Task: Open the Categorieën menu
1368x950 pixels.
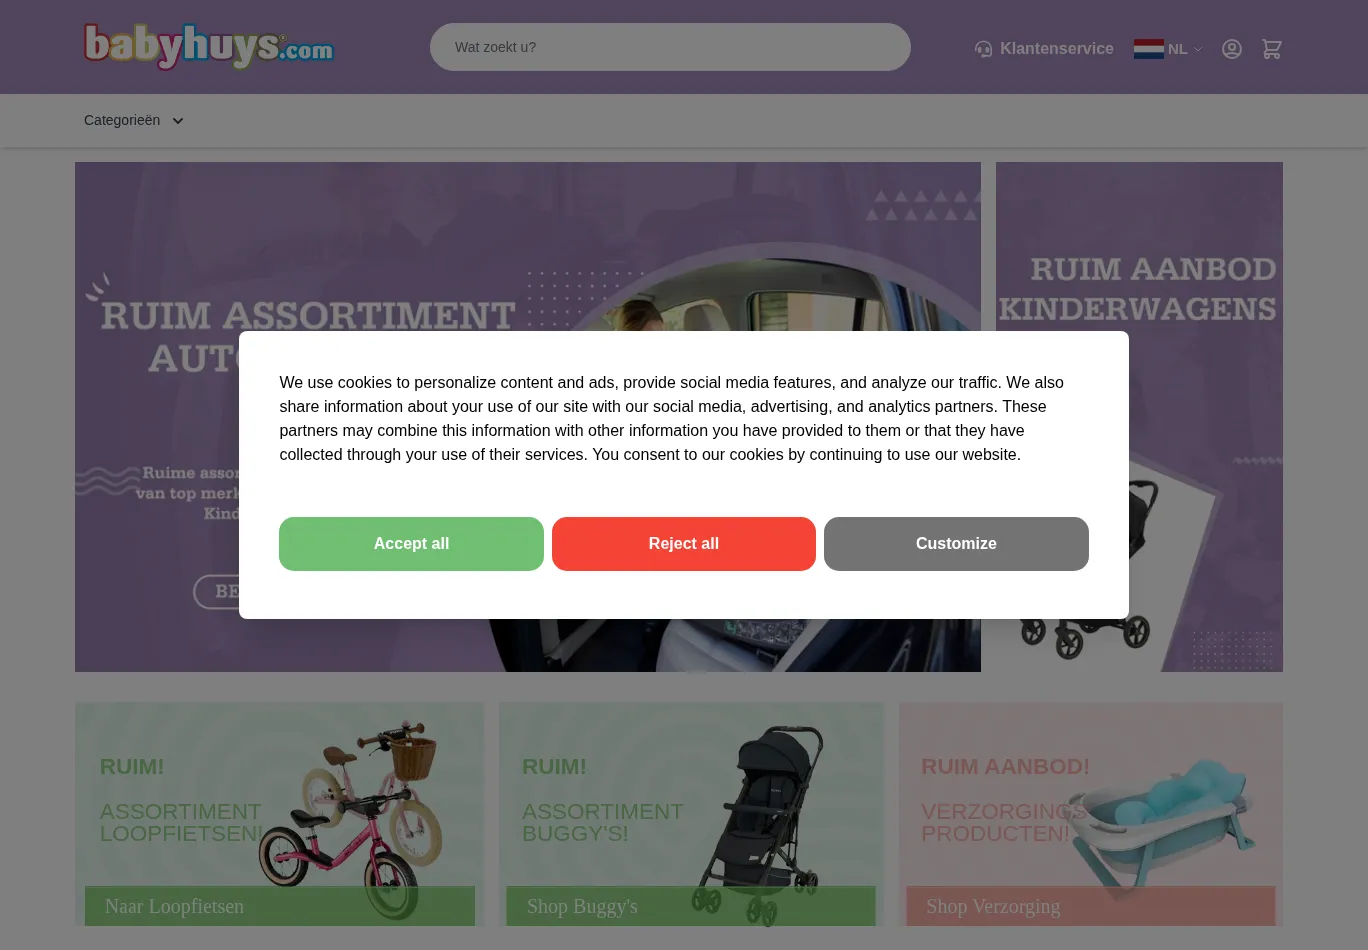Action: point(133,120)
